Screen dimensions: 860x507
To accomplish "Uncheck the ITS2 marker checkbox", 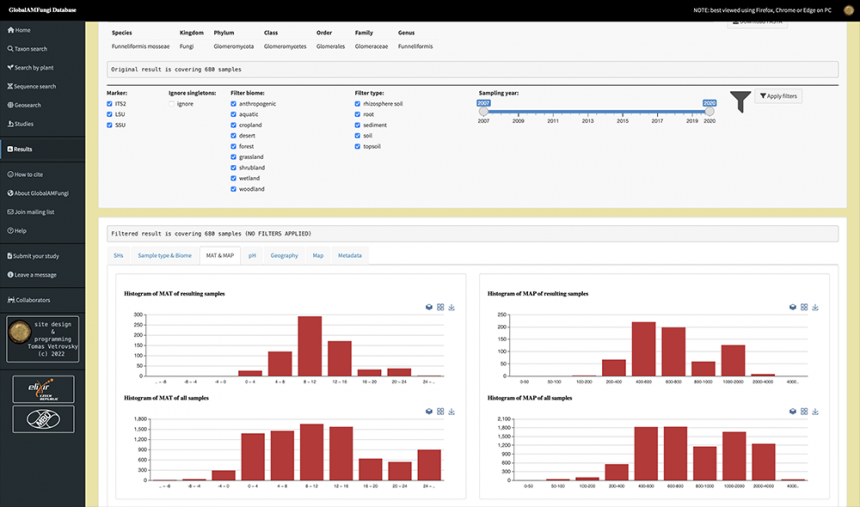I will pos(109,104).
